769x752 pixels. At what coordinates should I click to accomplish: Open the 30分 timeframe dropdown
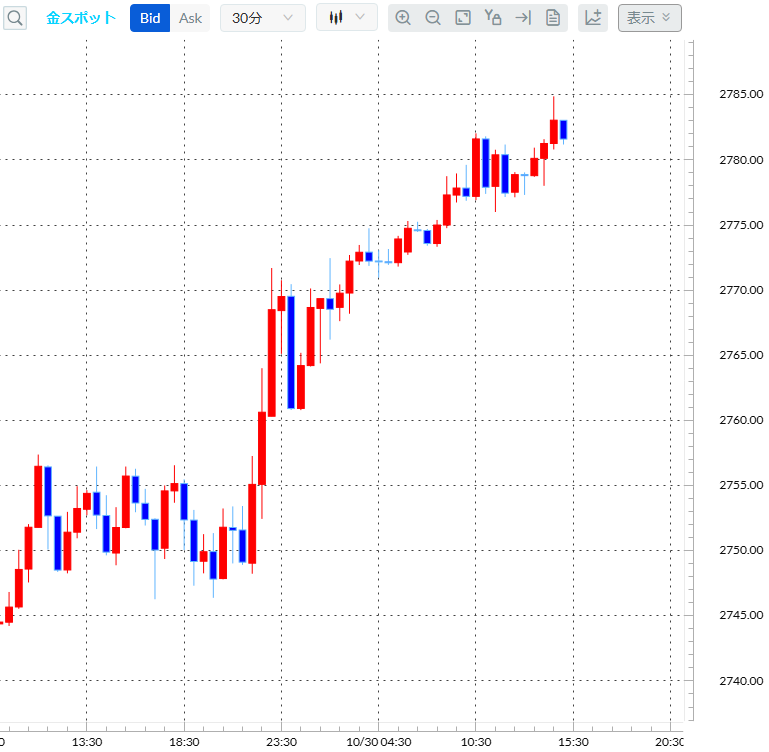point(263,18)
